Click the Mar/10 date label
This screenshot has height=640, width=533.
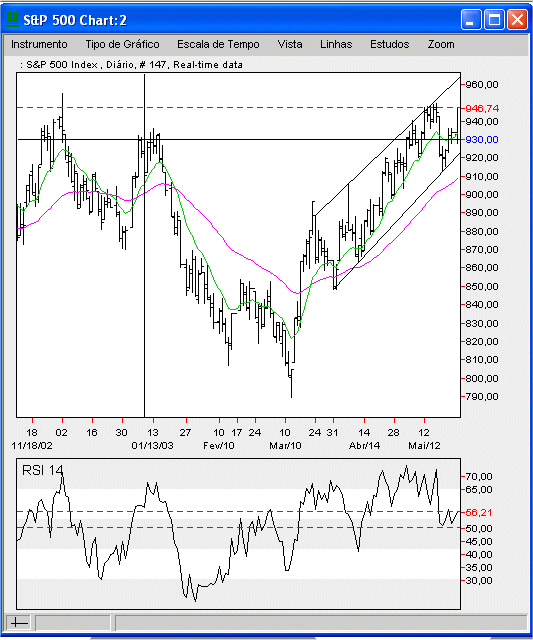coord(285,445)
